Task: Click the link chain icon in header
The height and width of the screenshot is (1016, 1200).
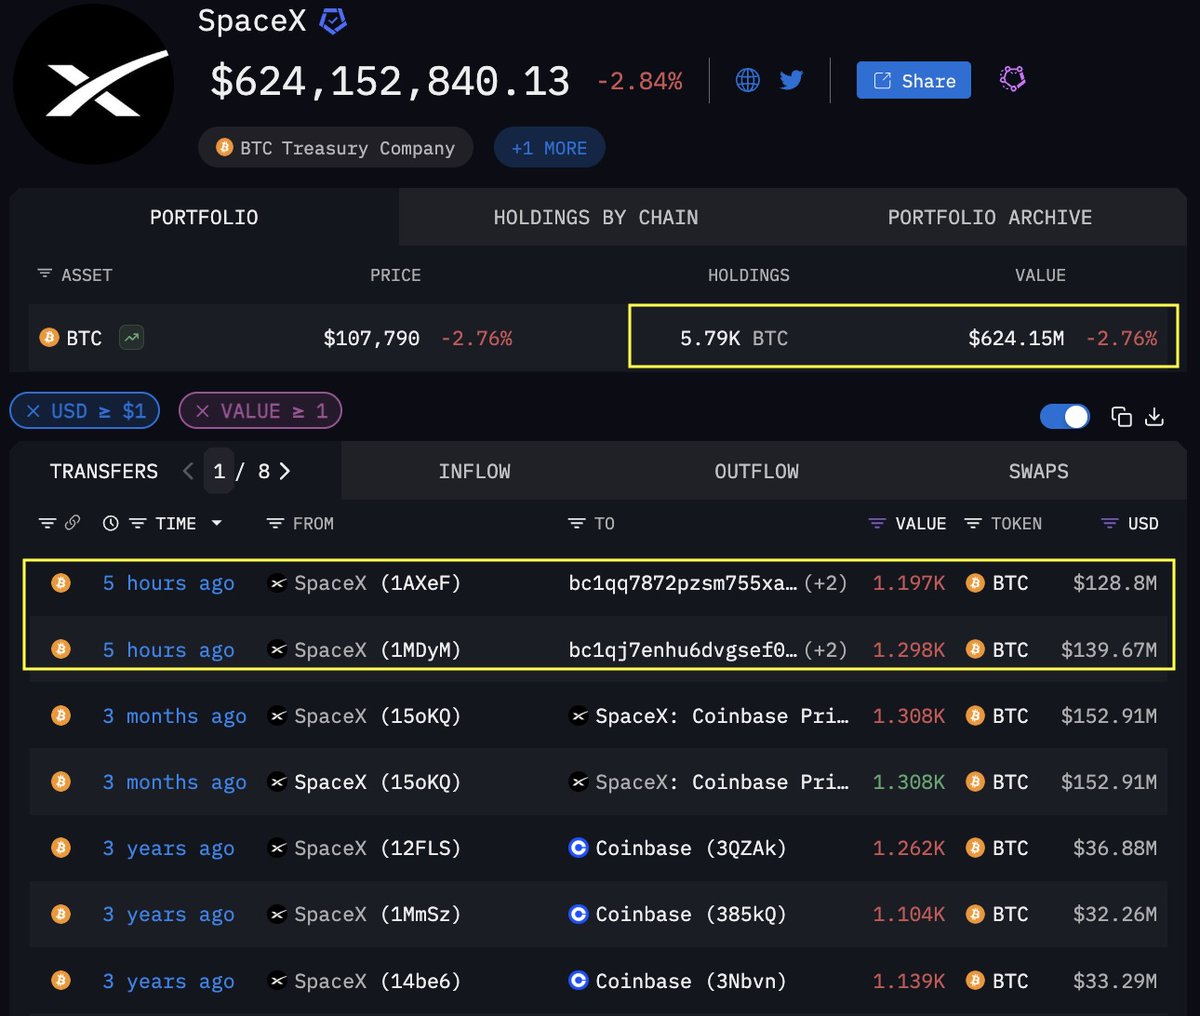Action: click(x=72, y=523)
